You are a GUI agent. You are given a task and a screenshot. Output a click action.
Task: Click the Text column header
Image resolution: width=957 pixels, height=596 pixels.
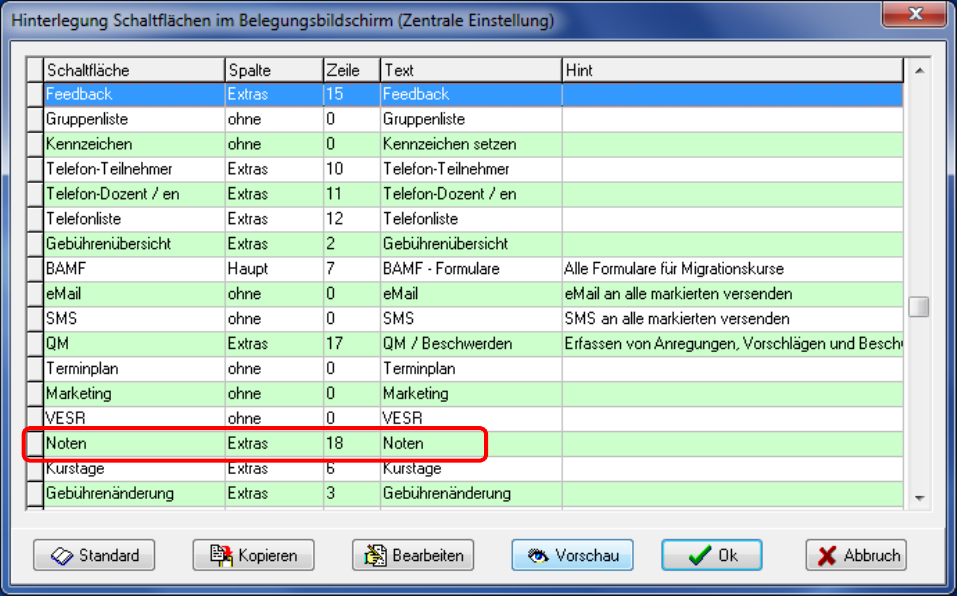point(471,70)
